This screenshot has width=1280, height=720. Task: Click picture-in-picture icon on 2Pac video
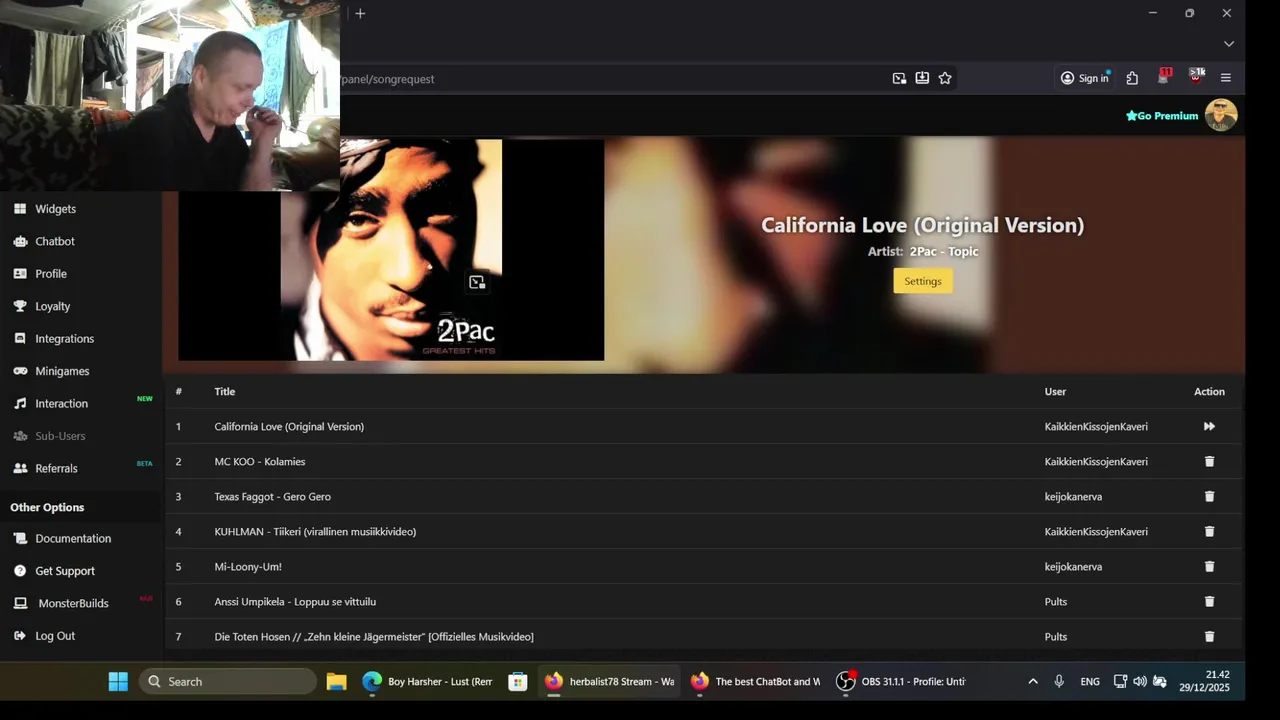coord(477,283)
